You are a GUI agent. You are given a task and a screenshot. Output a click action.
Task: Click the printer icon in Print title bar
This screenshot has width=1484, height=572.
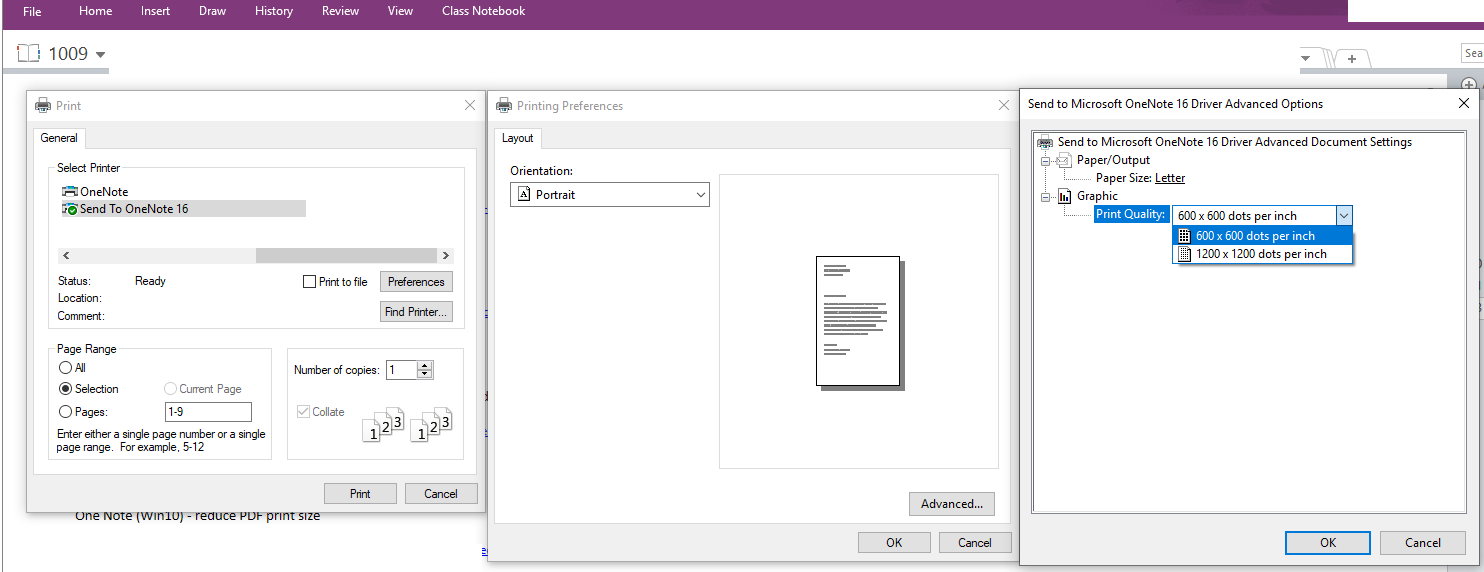[42, 105]
